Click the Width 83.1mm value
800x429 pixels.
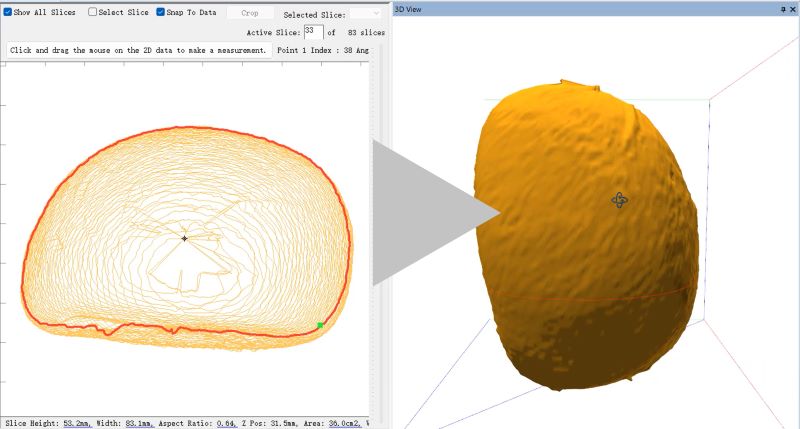tap(141, 423)
